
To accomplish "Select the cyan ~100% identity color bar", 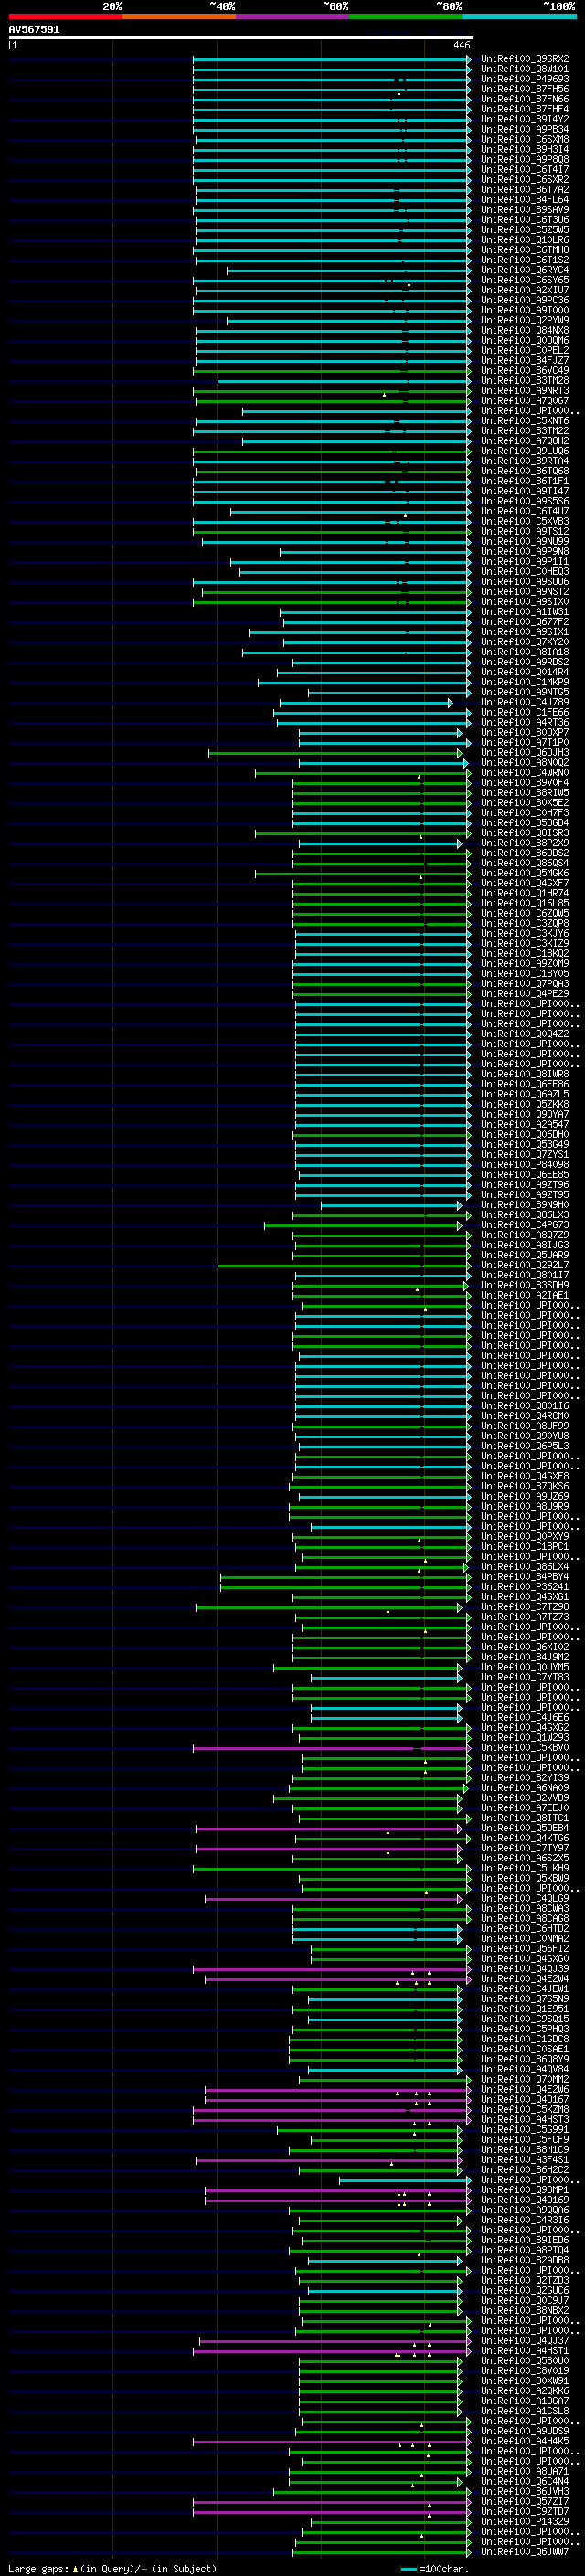I will pyautogui.click(x=520, y=16).
